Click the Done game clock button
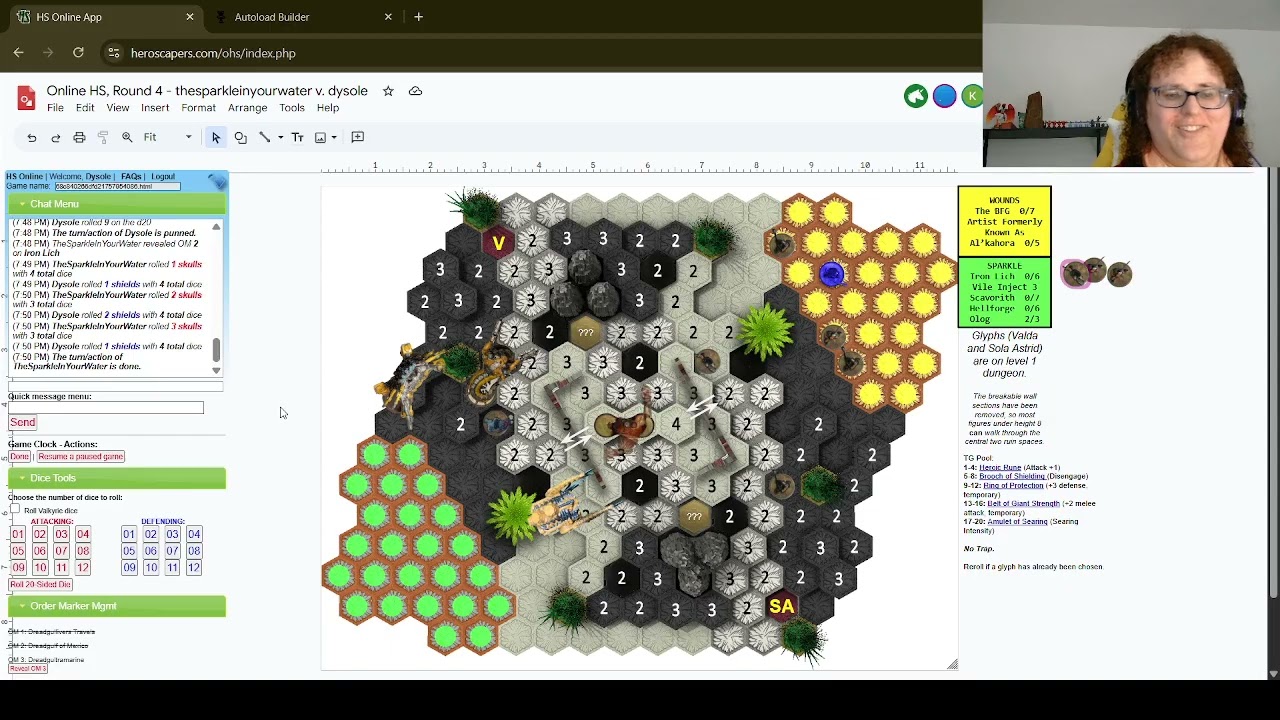The height and width of the screenshot is (720, 1280). click(19, 457)
